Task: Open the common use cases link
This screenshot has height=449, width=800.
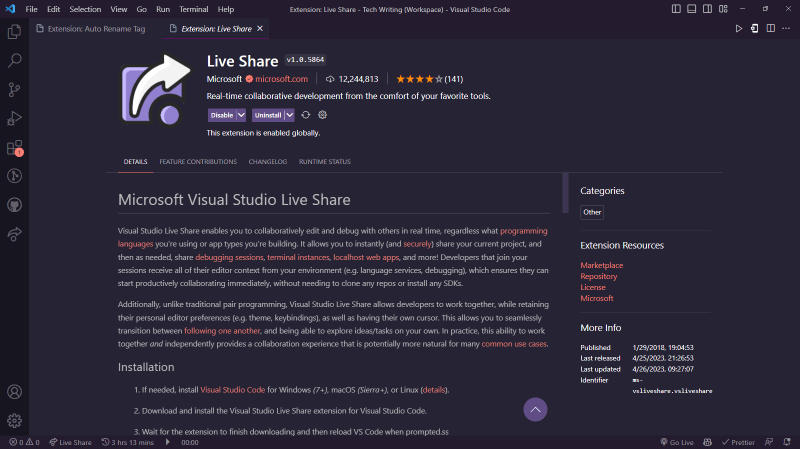Action: 514,344
